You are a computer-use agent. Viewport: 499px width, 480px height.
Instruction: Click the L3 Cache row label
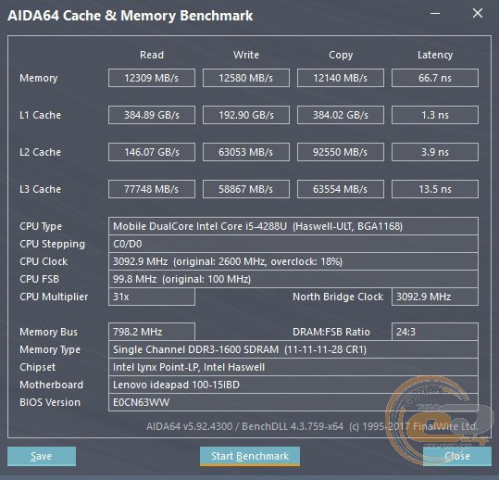tap(40, 189)
